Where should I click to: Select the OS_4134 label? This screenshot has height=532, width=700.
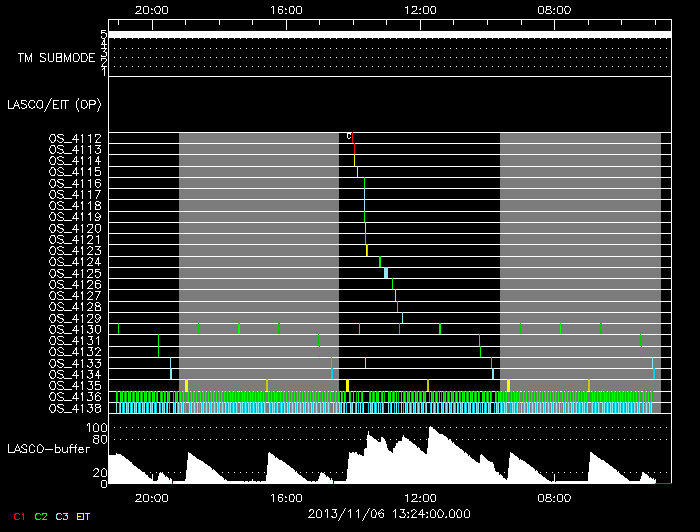[75, 374]
